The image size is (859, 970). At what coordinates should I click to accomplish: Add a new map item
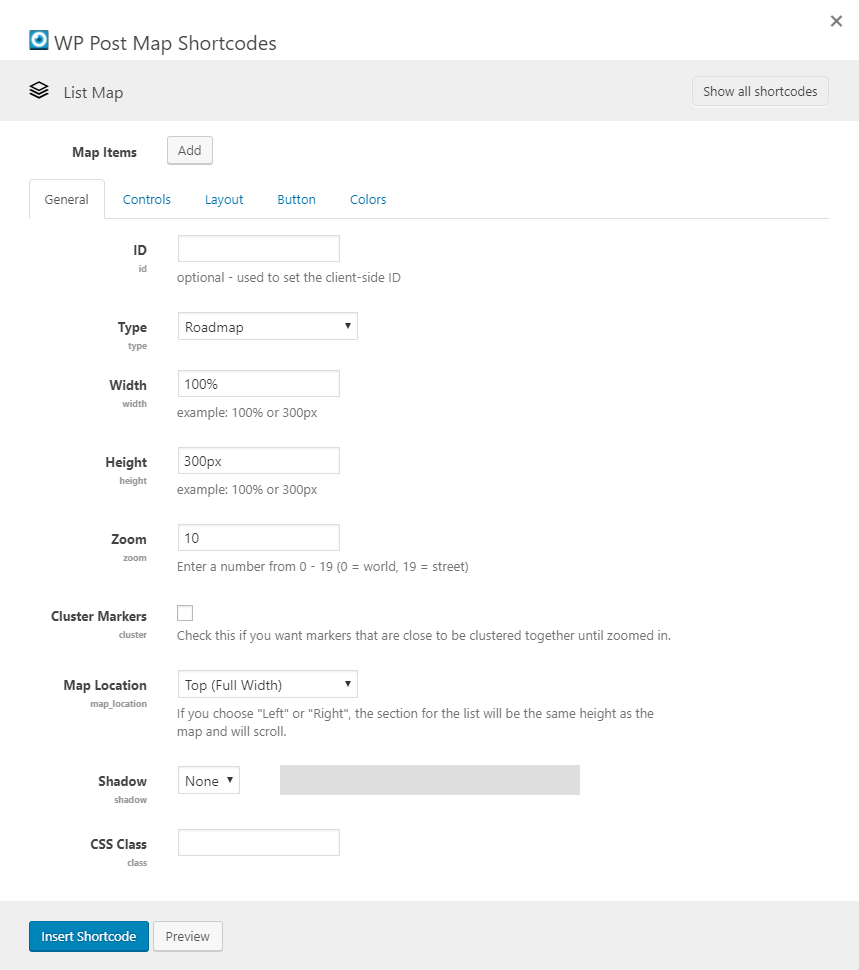tap(190, 150)
